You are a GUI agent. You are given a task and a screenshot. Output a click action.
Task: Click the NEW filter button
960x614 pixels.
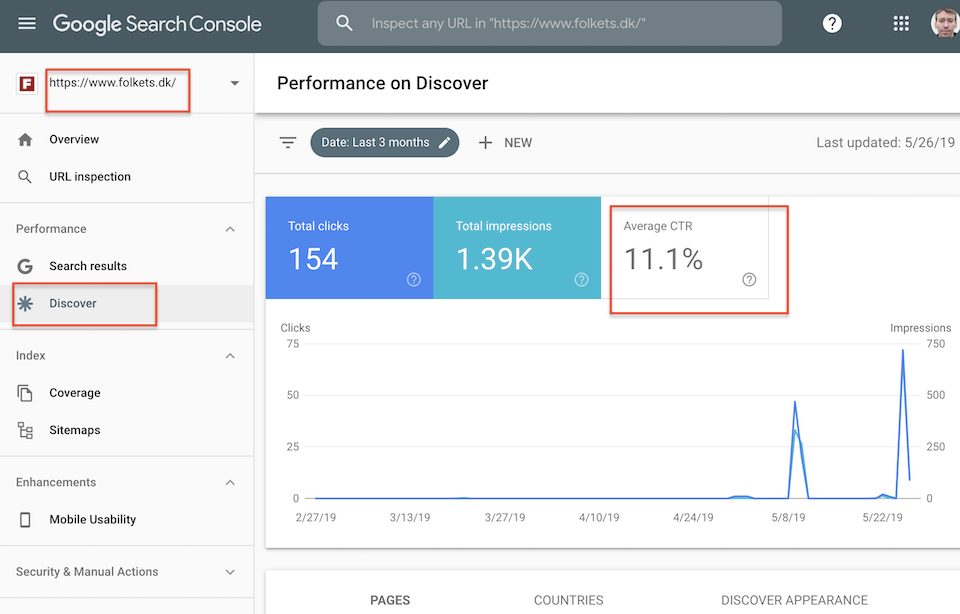click(505, 143)
